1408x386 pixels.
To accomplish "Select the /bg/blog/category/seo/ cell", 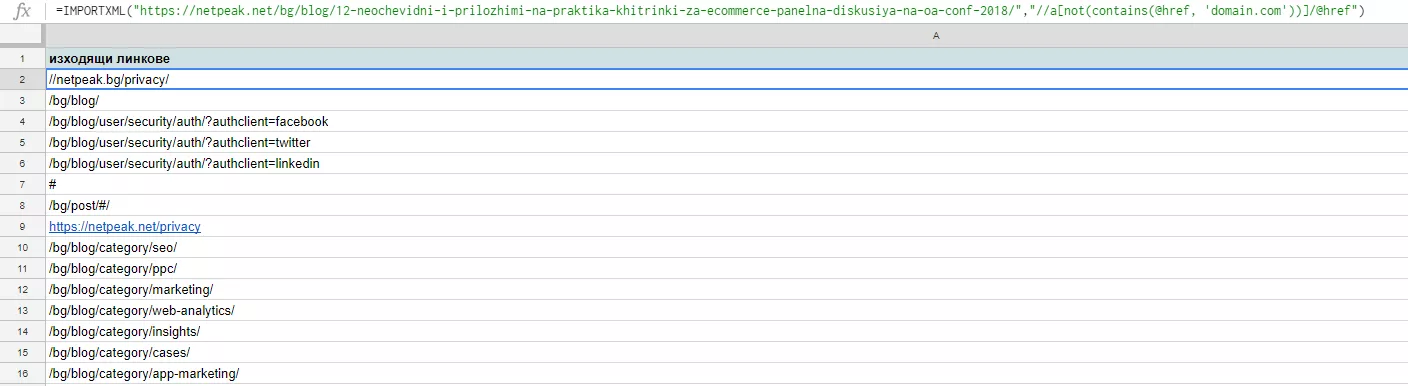I will [727, 248].
